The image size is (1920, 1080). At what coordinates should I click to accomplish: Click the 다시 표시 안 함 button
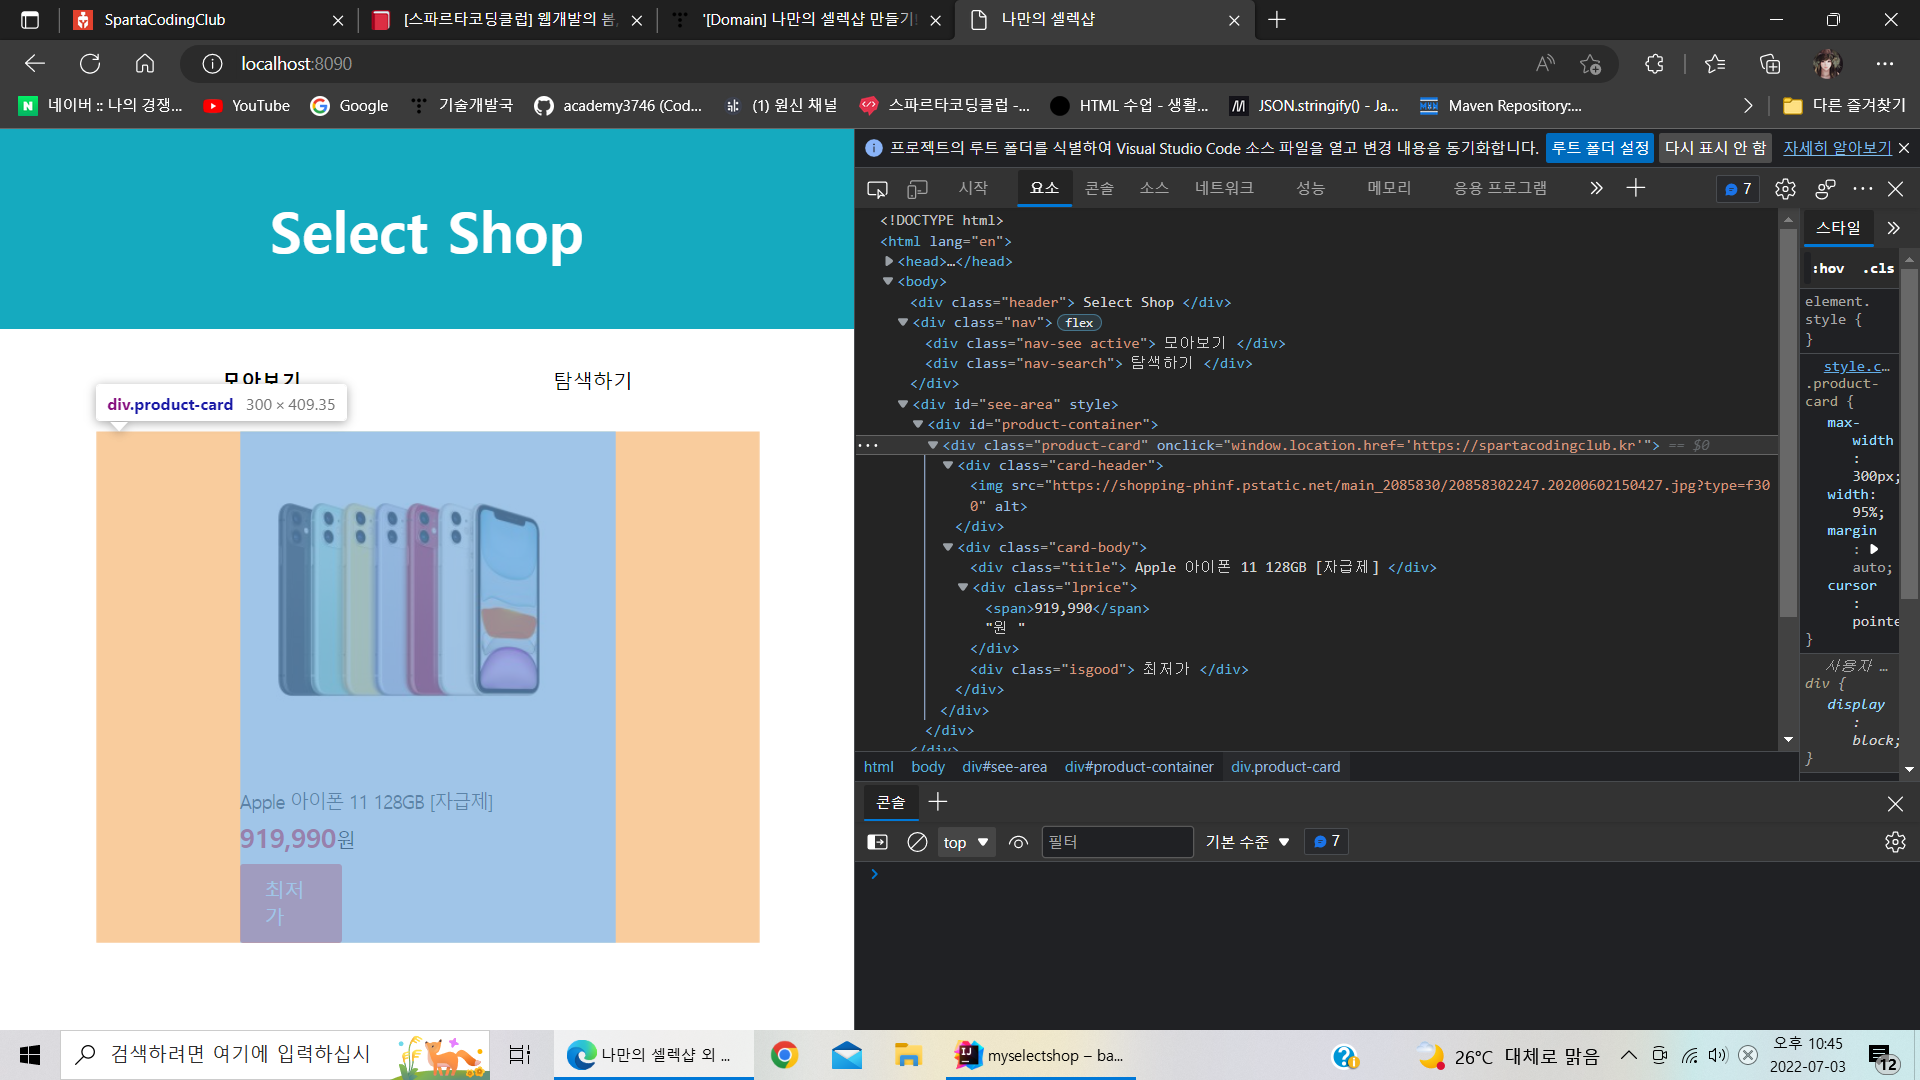point(1715,148)
